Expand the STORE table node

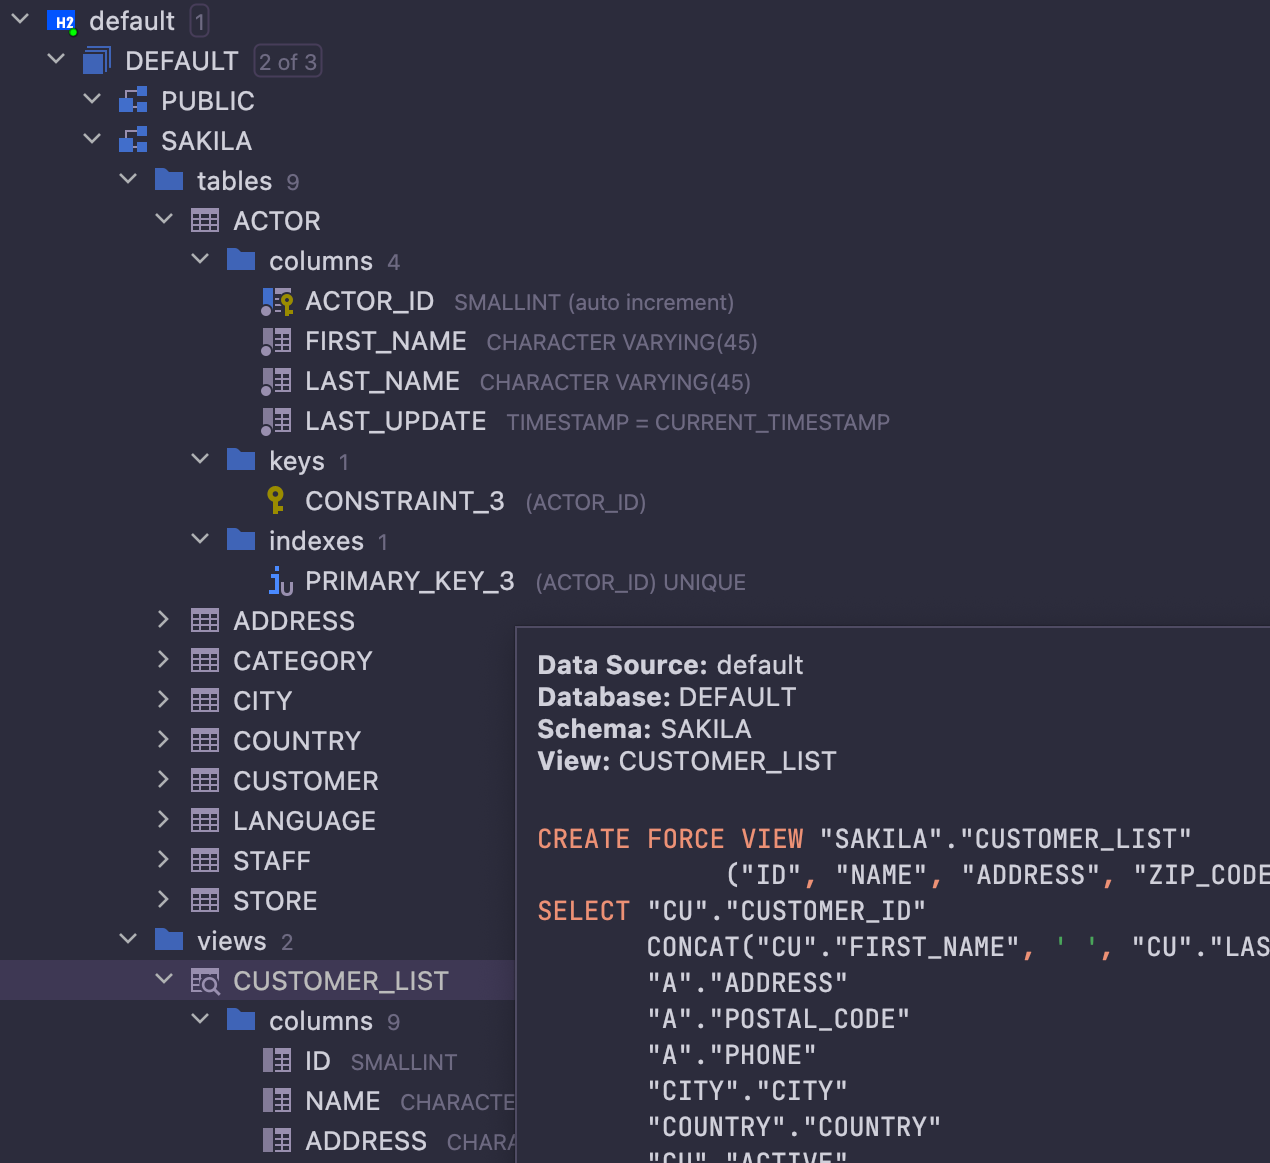click(164, 900)
